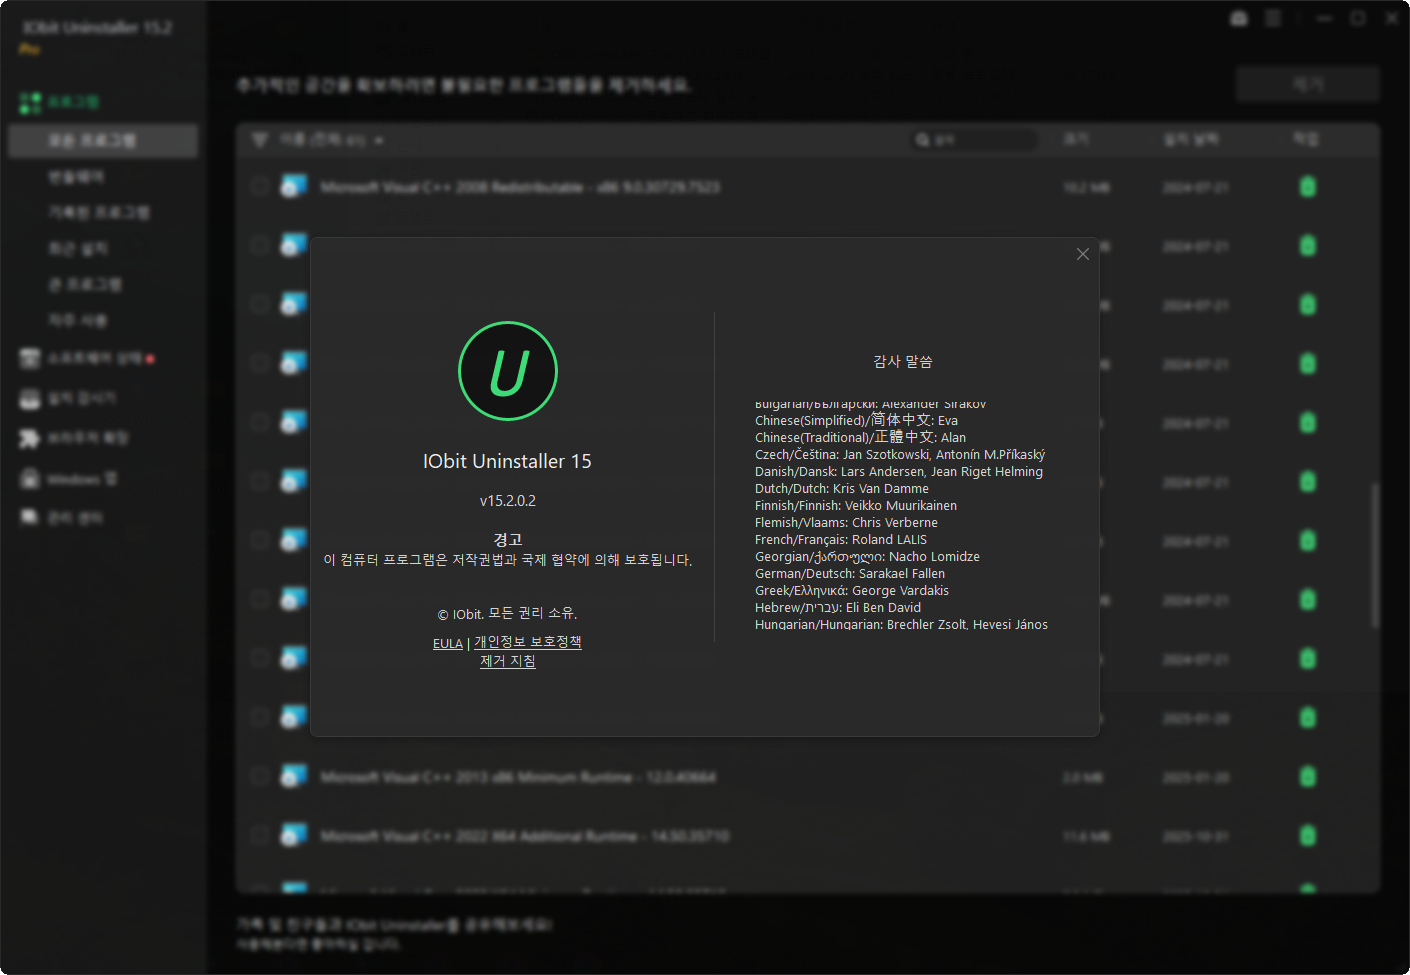Click trash icon for Visual C++ 2022 Additional Runtime
Screen dimensions: 1410x975
click(x=1308, y=836)
